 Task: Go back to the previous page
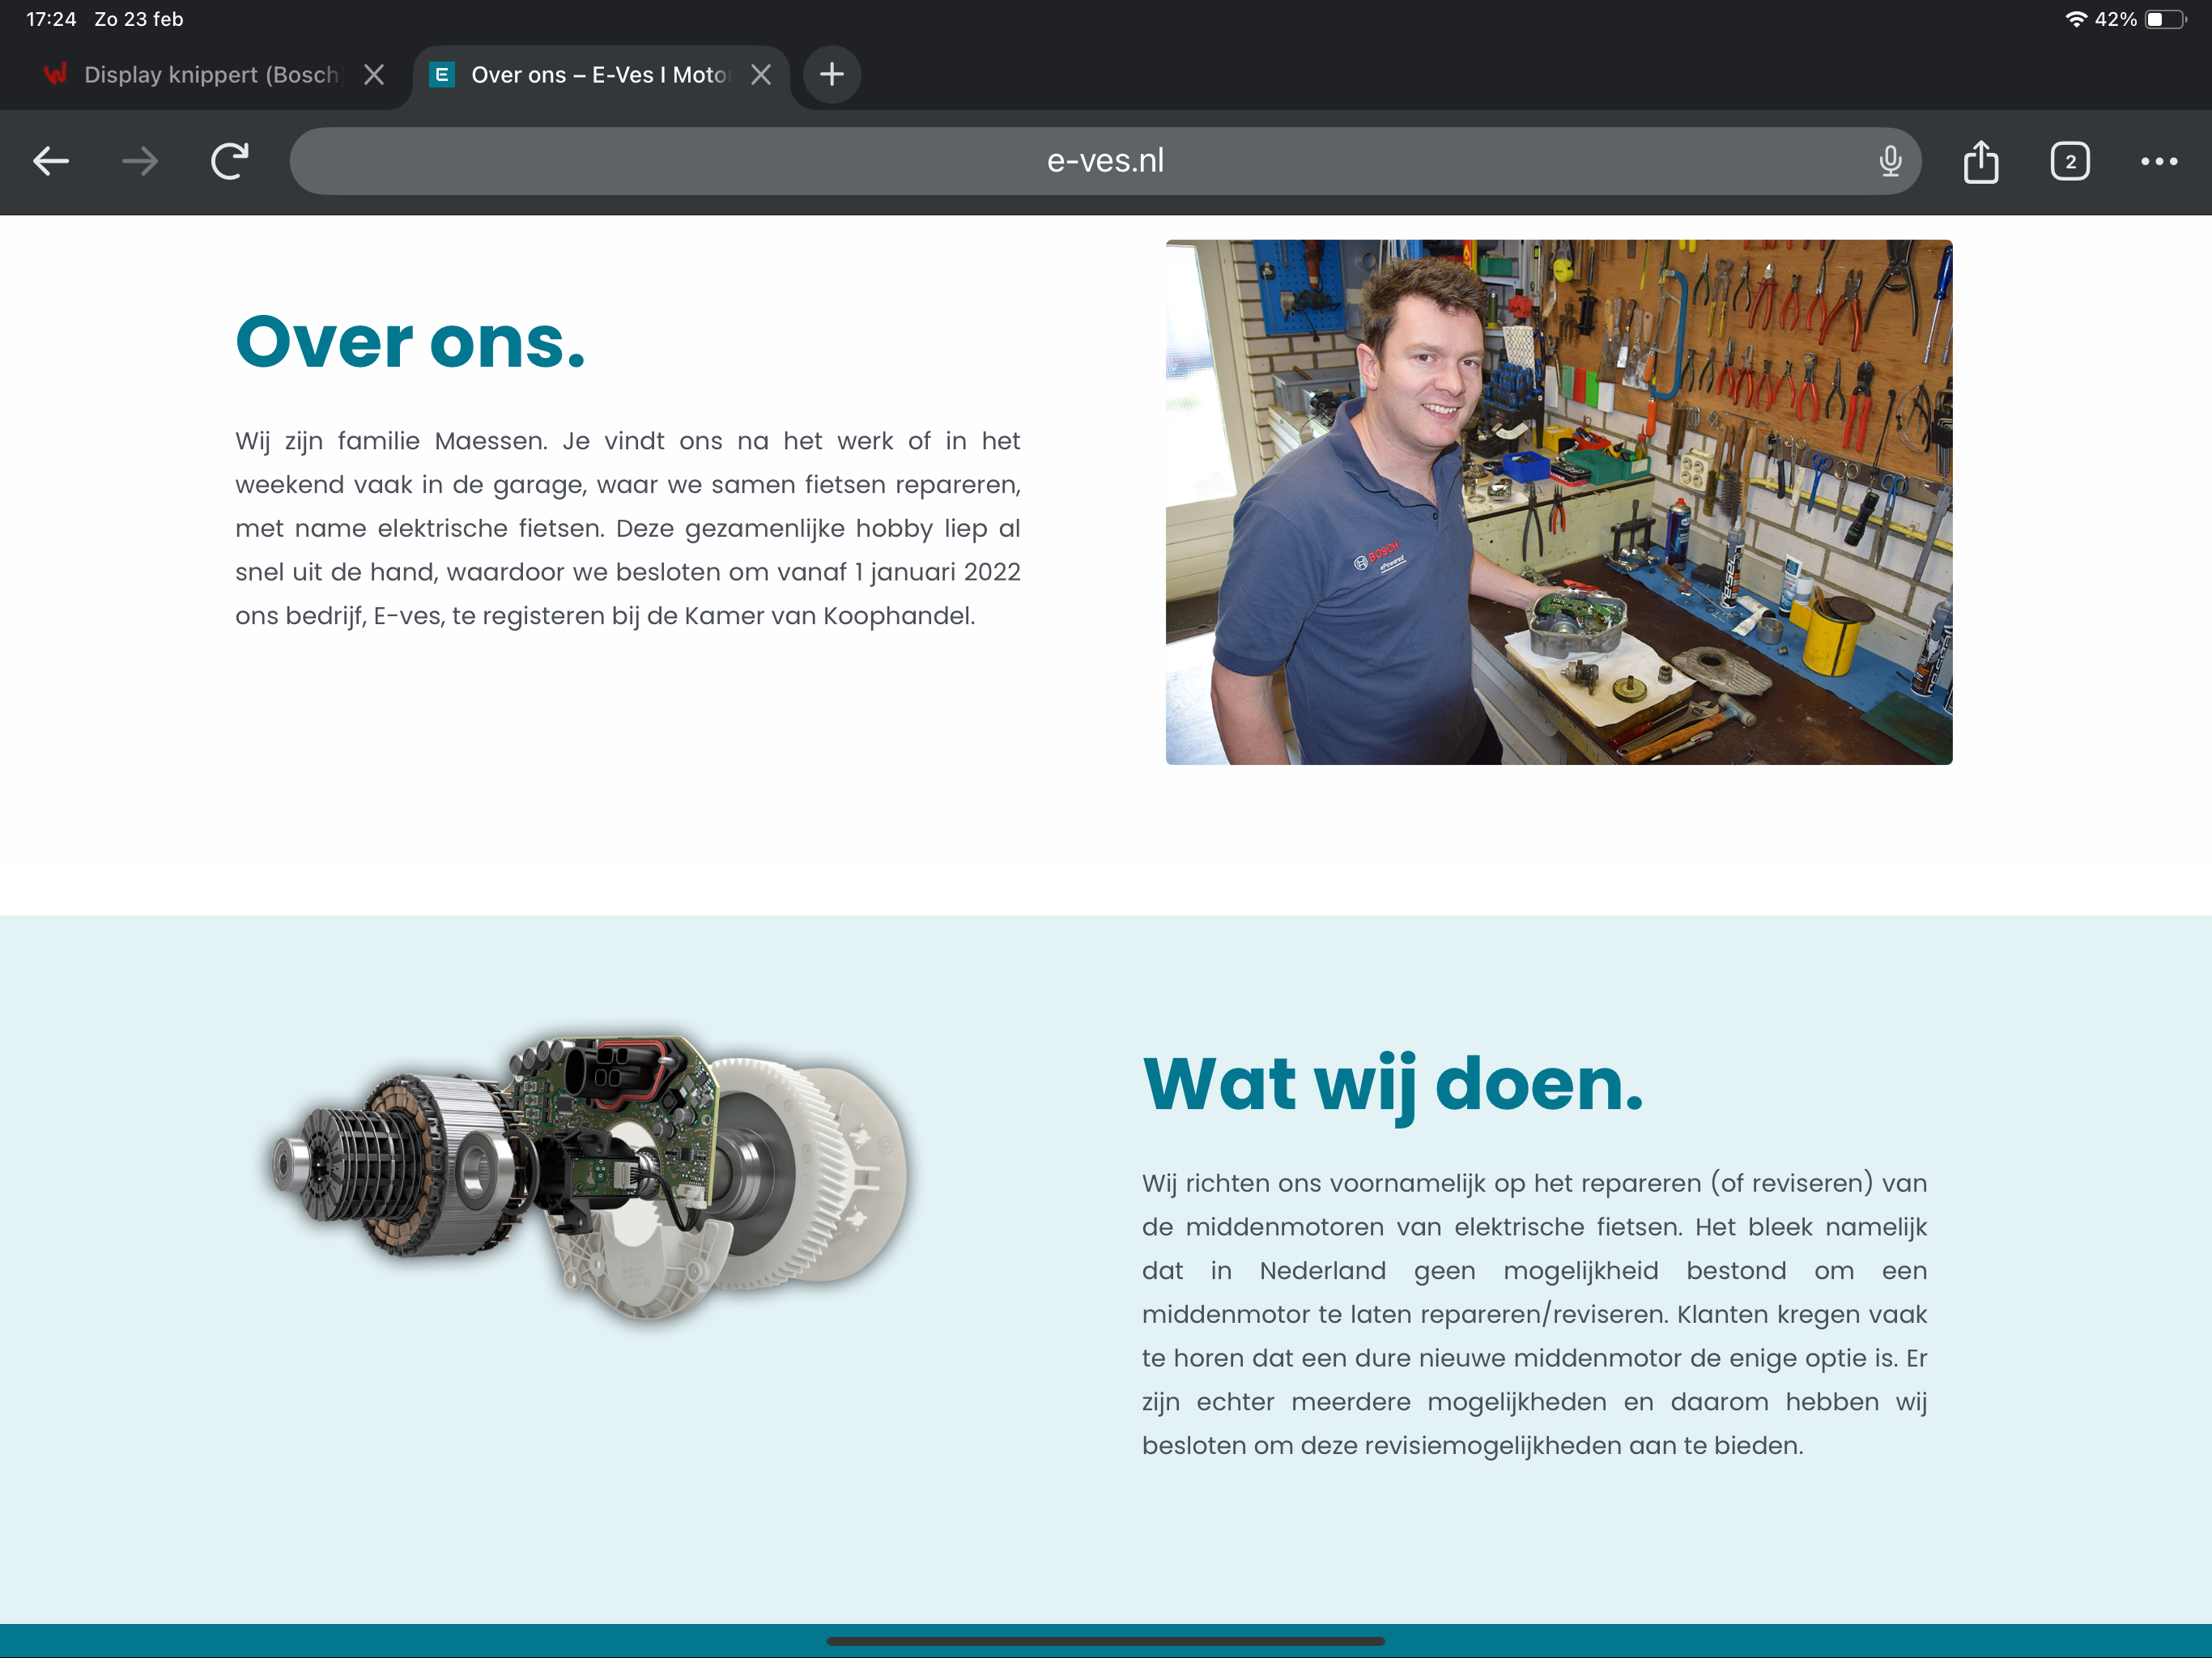pyautogui.click(x=51, y=161)
